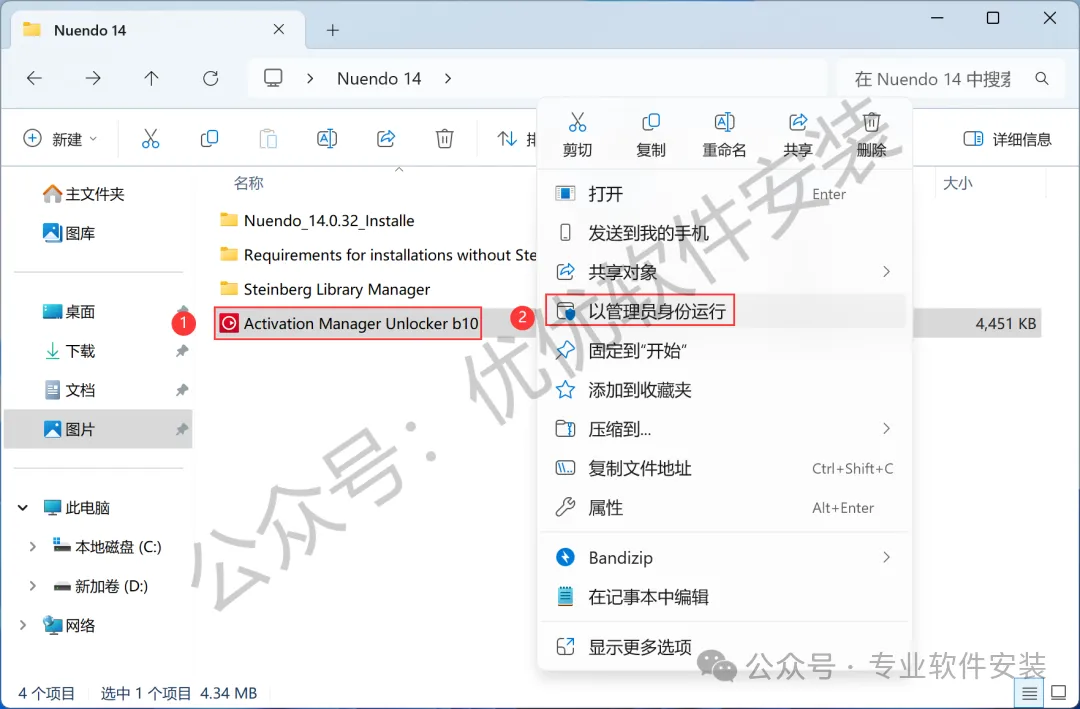Expand the 本地磁盘 (C:) tree node

[32, 546]
